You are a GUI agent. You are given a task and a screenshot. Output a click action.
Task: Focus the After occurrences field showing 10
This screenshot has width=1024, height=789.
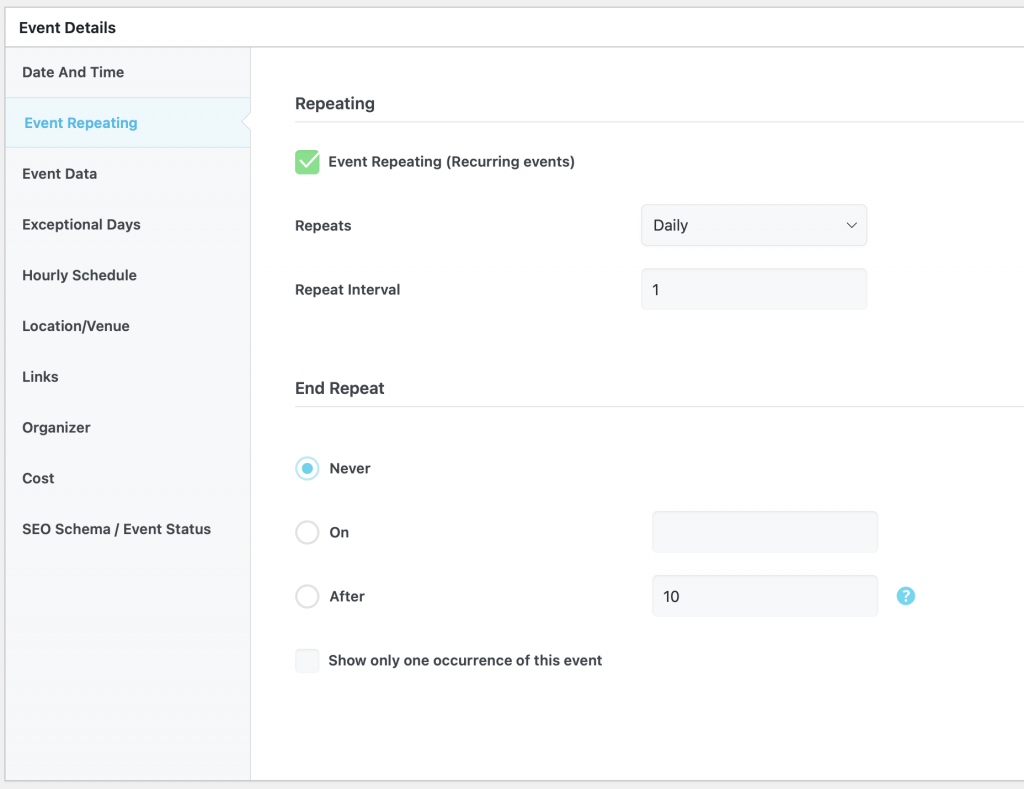764,597
